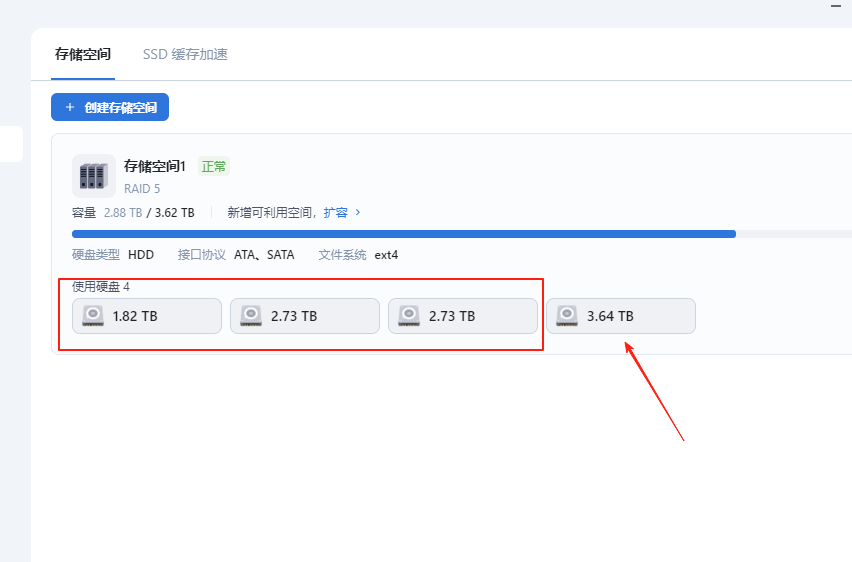Viewport: 852px width, 562px height.
Task: Click the 3.62 TB total capacity value
Action: pos(174,213)
